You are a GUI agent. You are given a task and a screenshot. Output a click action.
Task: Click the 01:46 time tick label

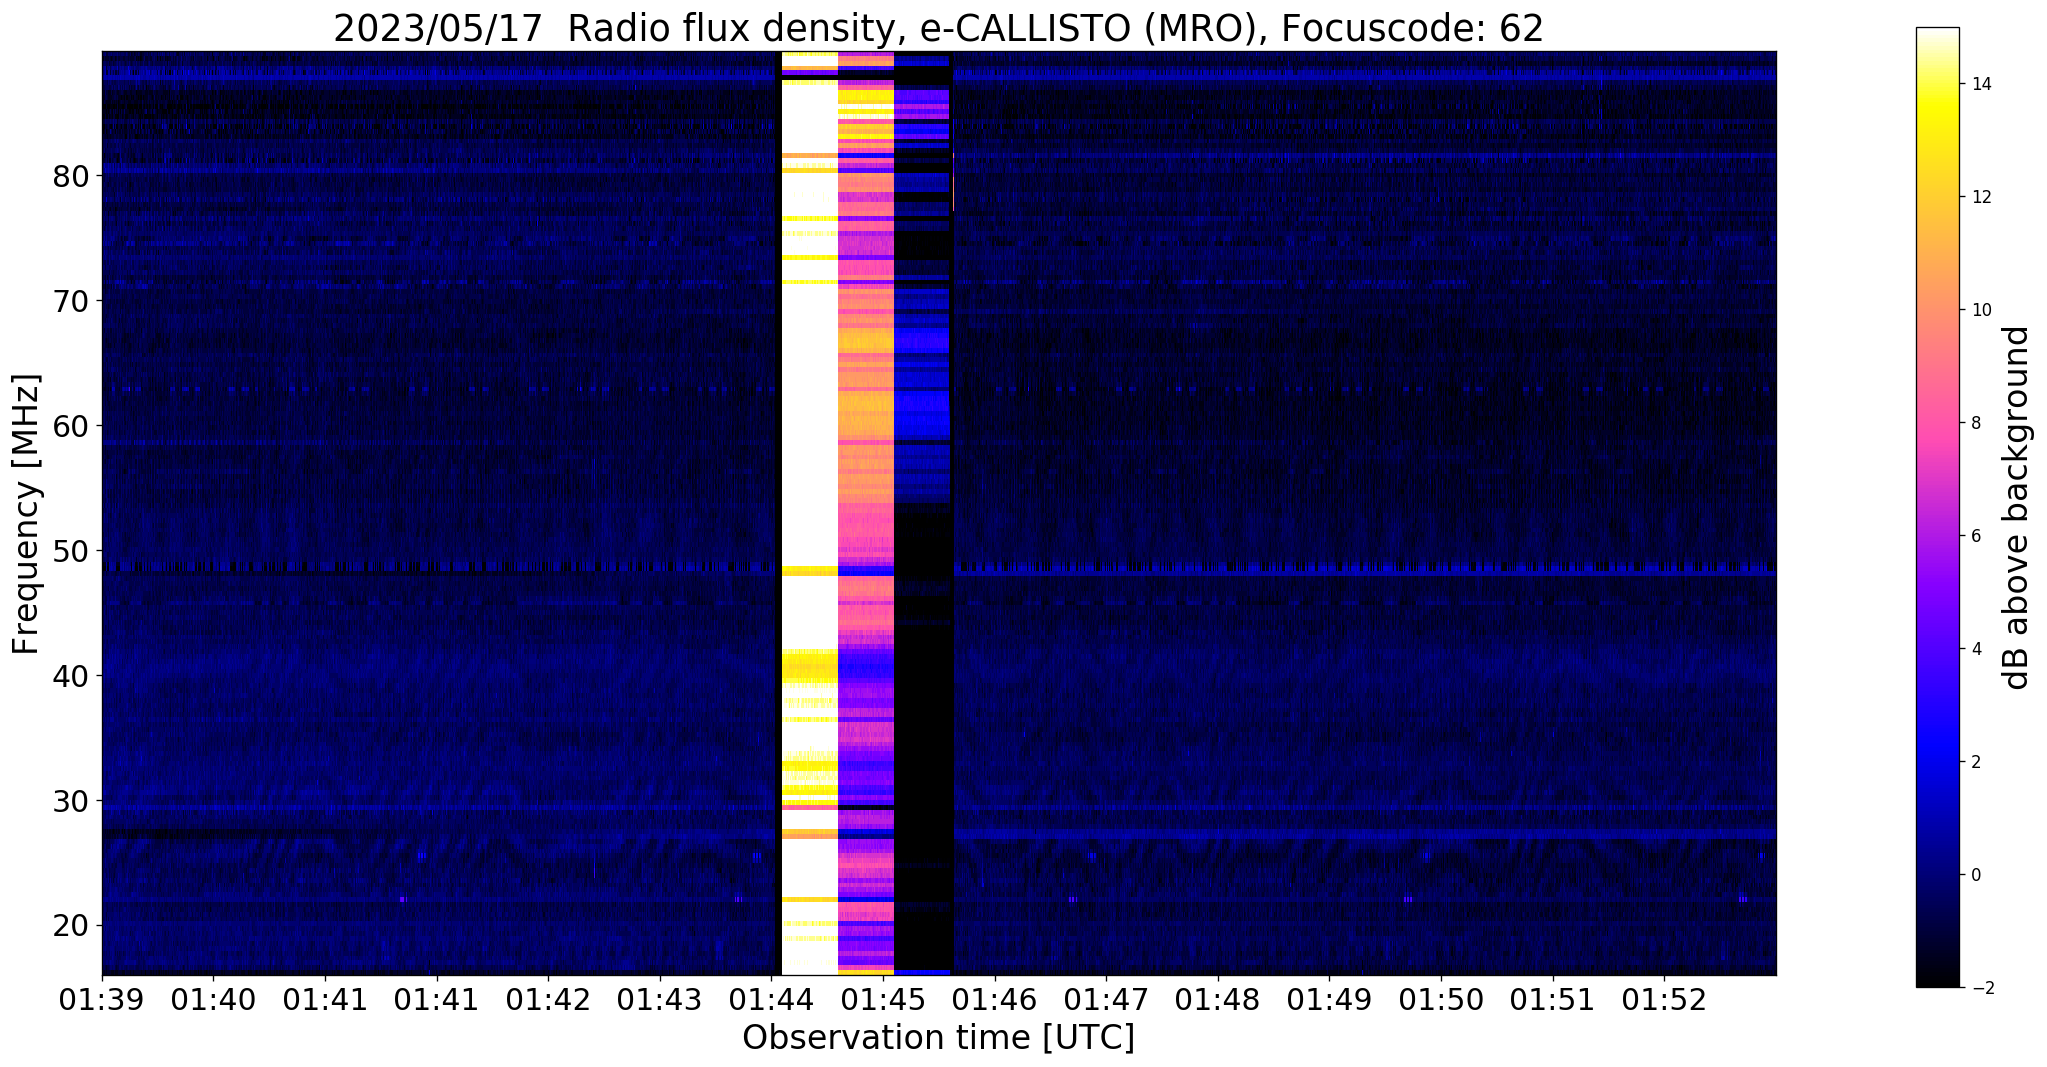pos(994,999)
